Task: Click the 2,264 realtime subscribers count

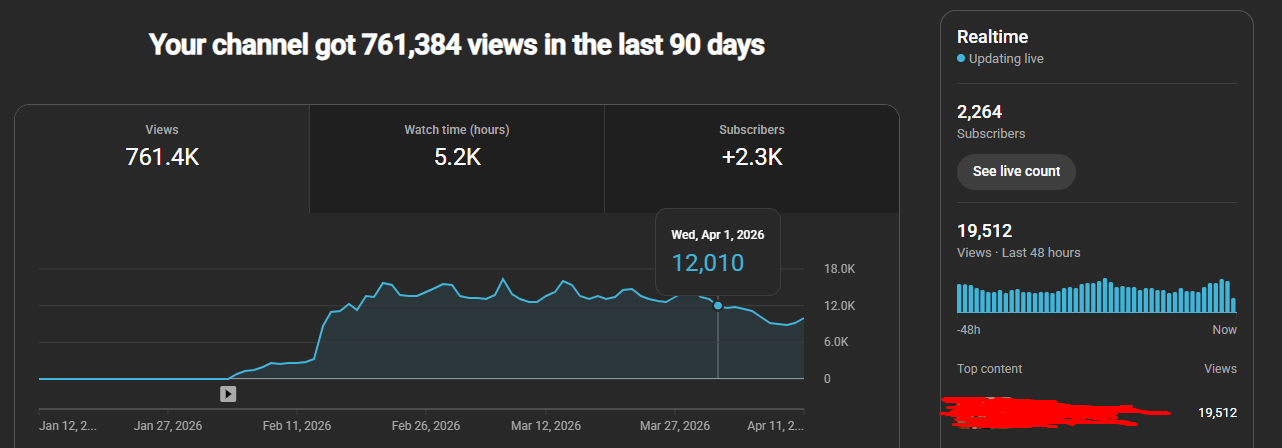Action: click(x=980, y=112)
